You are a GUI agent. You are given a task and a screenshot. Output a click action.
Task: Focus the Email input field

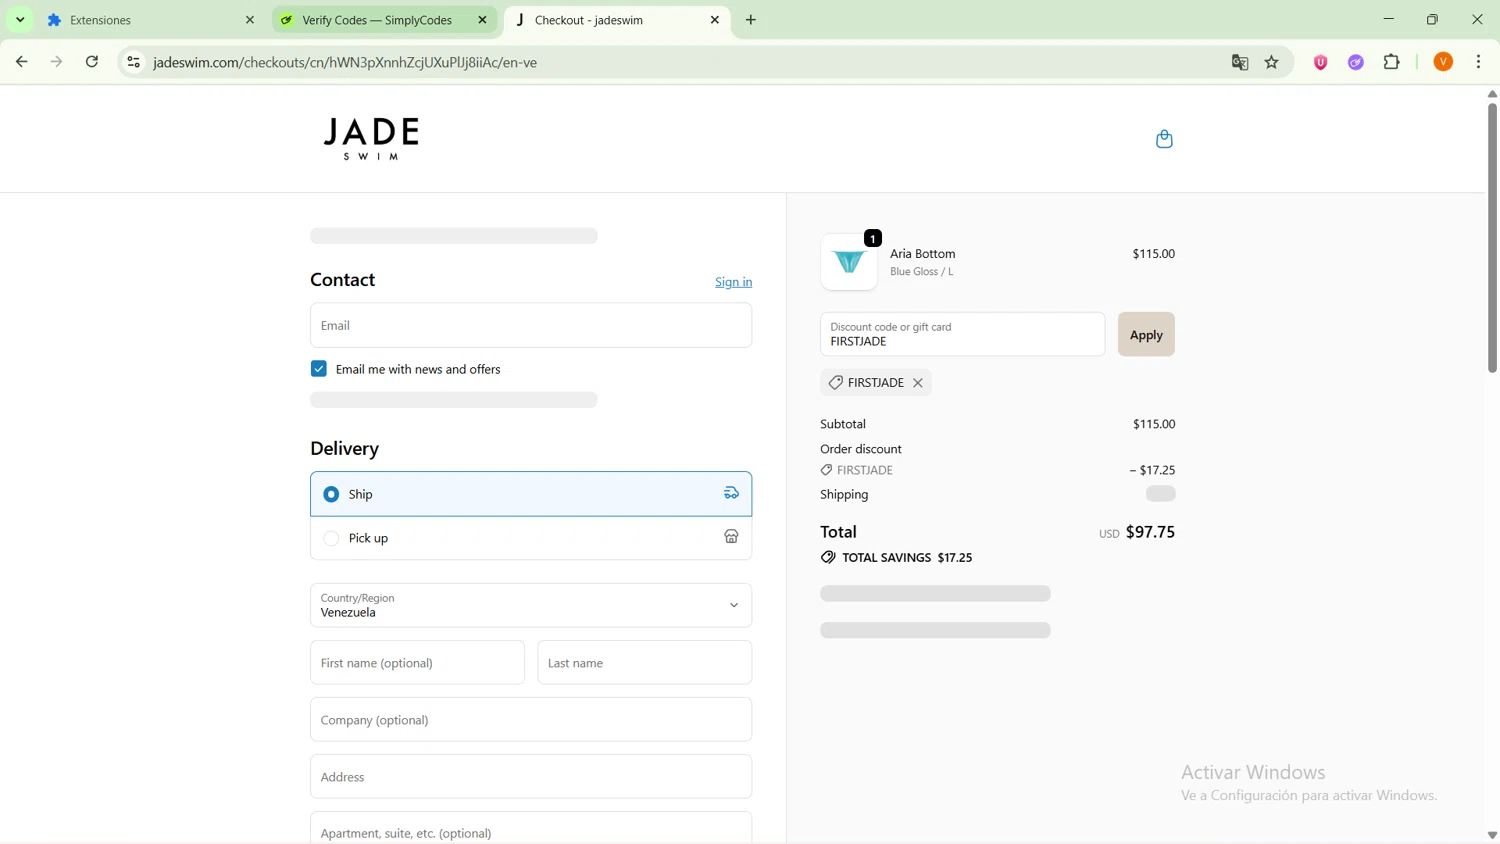[x=531, y=325]
